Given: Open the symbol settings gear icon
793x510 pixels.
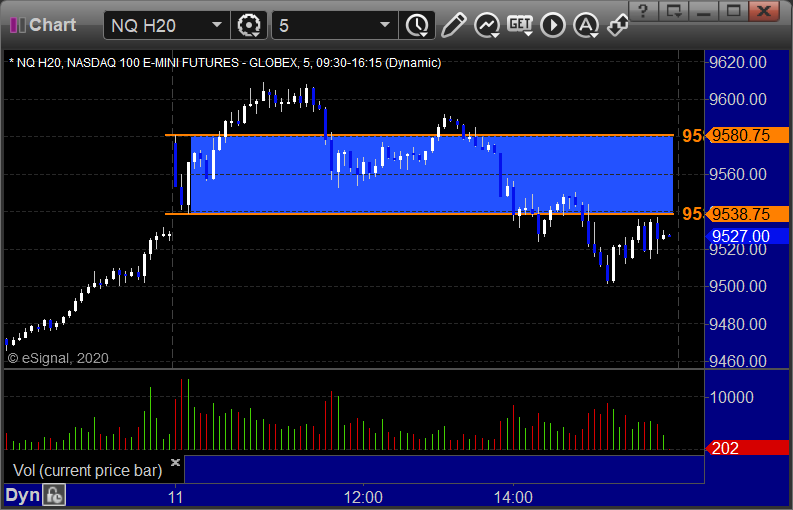Looking at the screenshot, I should 249,25.
